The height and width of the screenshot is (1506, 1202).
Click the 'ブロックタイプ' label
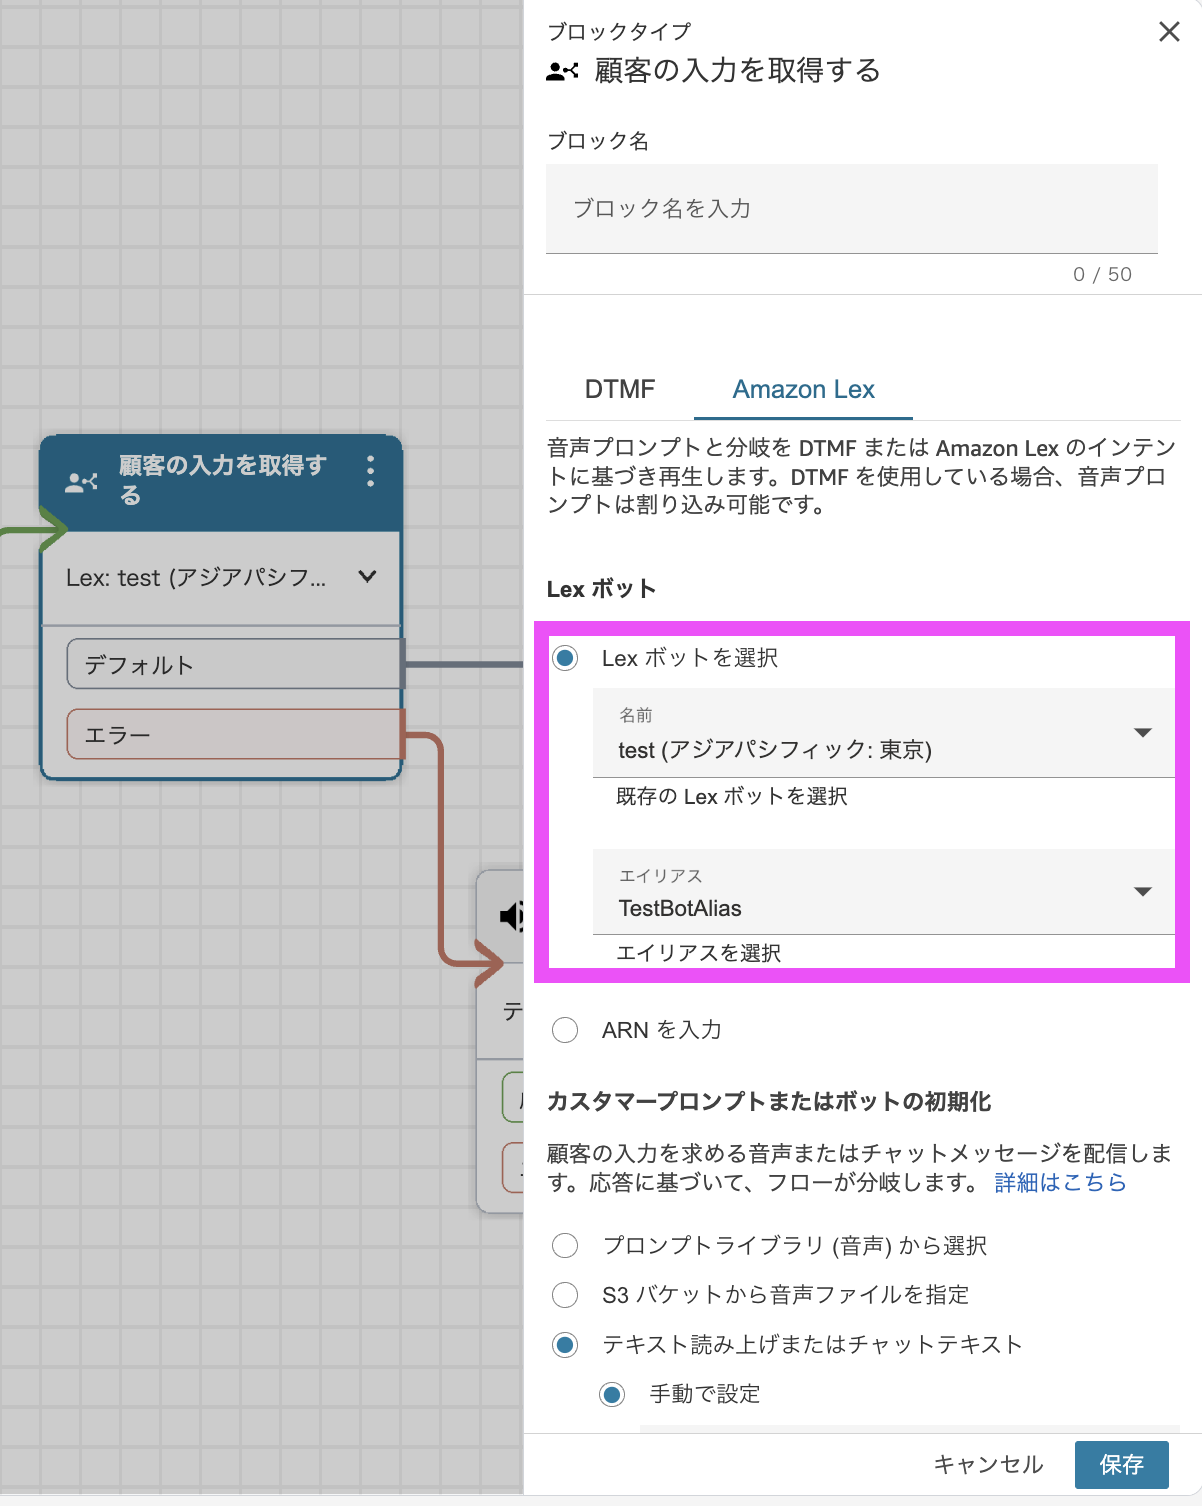pyautogui.click(x=619, y=32)
